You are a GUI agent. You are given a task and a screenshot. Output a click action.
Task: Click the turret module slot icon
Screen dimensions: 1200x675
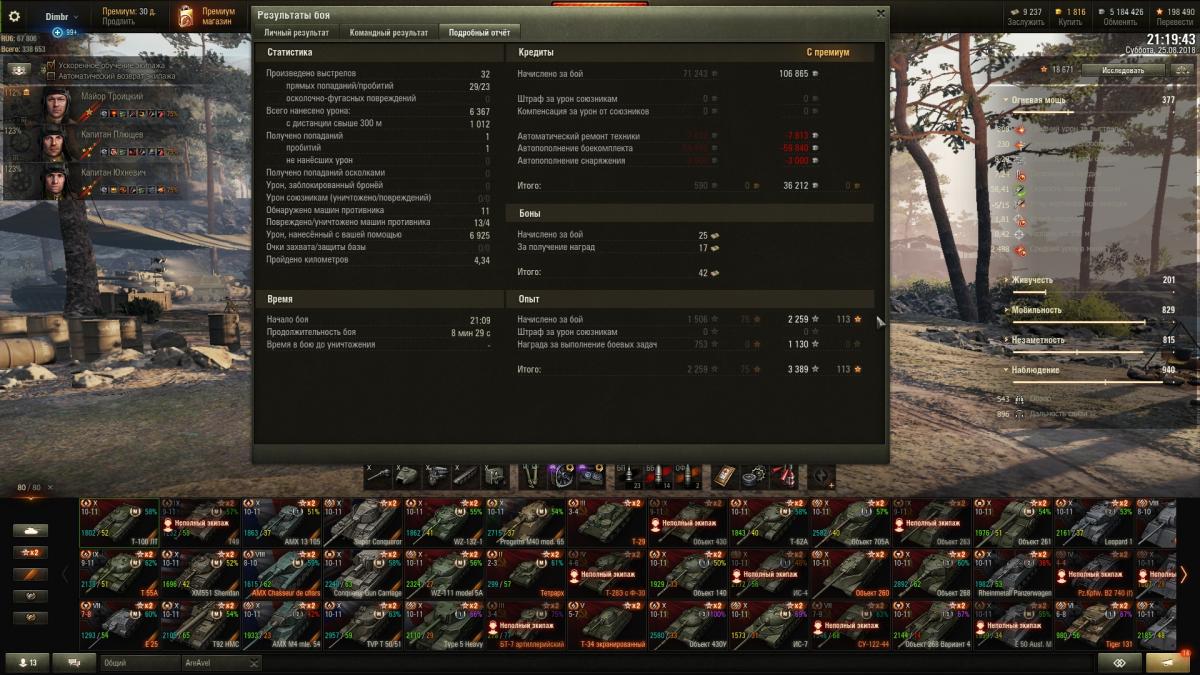click(408, 476)
